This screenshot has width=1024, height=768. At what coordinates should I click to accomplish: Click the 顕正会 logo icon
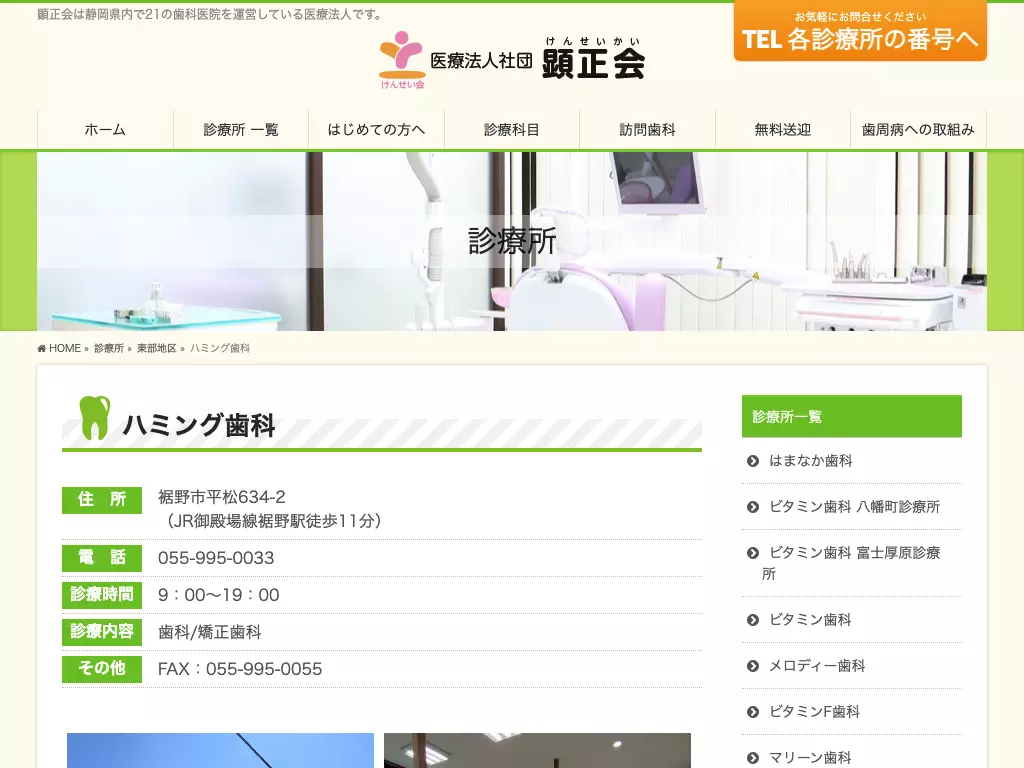coord(402,59)
